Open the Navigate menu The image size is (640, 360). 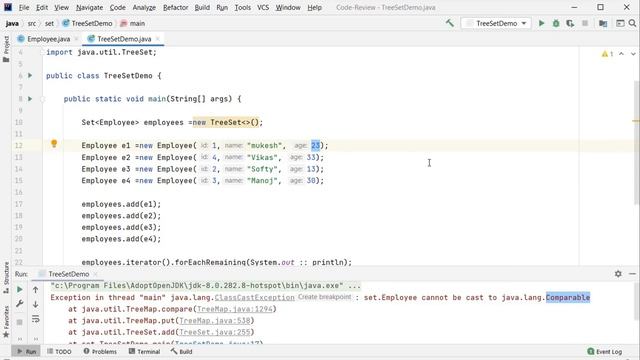(x=89, y=7)
